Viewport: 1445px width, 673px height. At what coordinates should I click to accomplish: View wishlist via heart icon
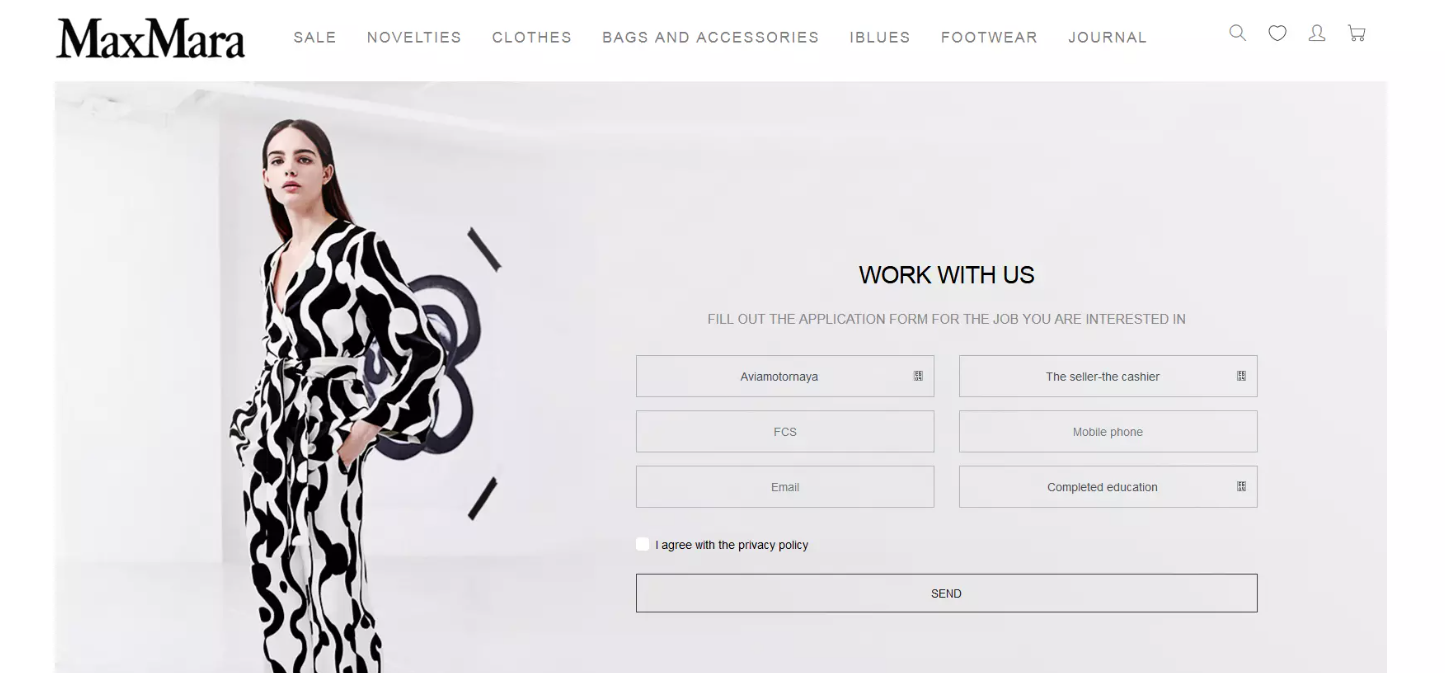[x=1277, y=33]
